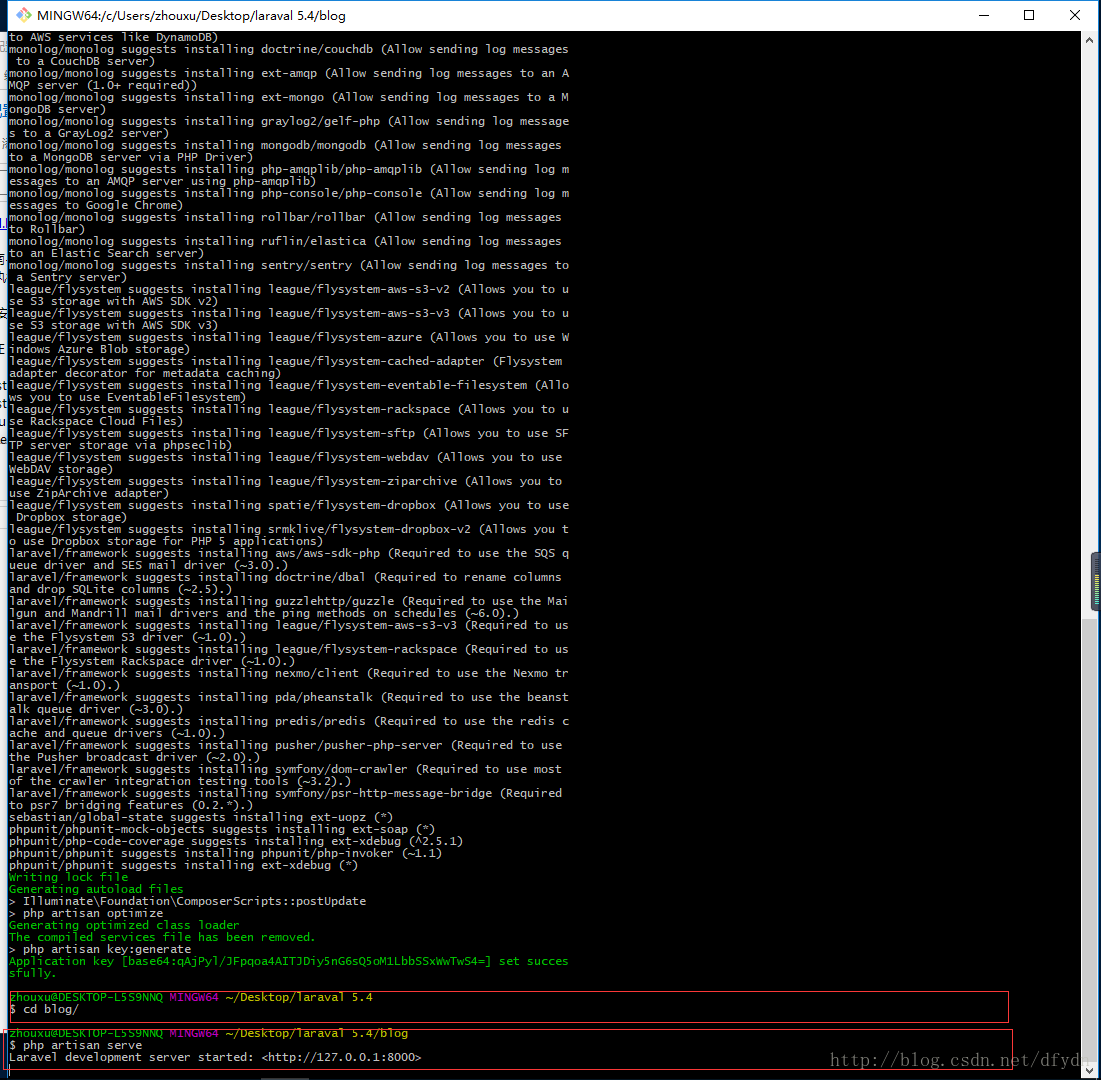Click 'phpunit/phpunit suggests installing ext-xdebug (*)' line
1101x1080 pixels.
[x=183, y=865]
